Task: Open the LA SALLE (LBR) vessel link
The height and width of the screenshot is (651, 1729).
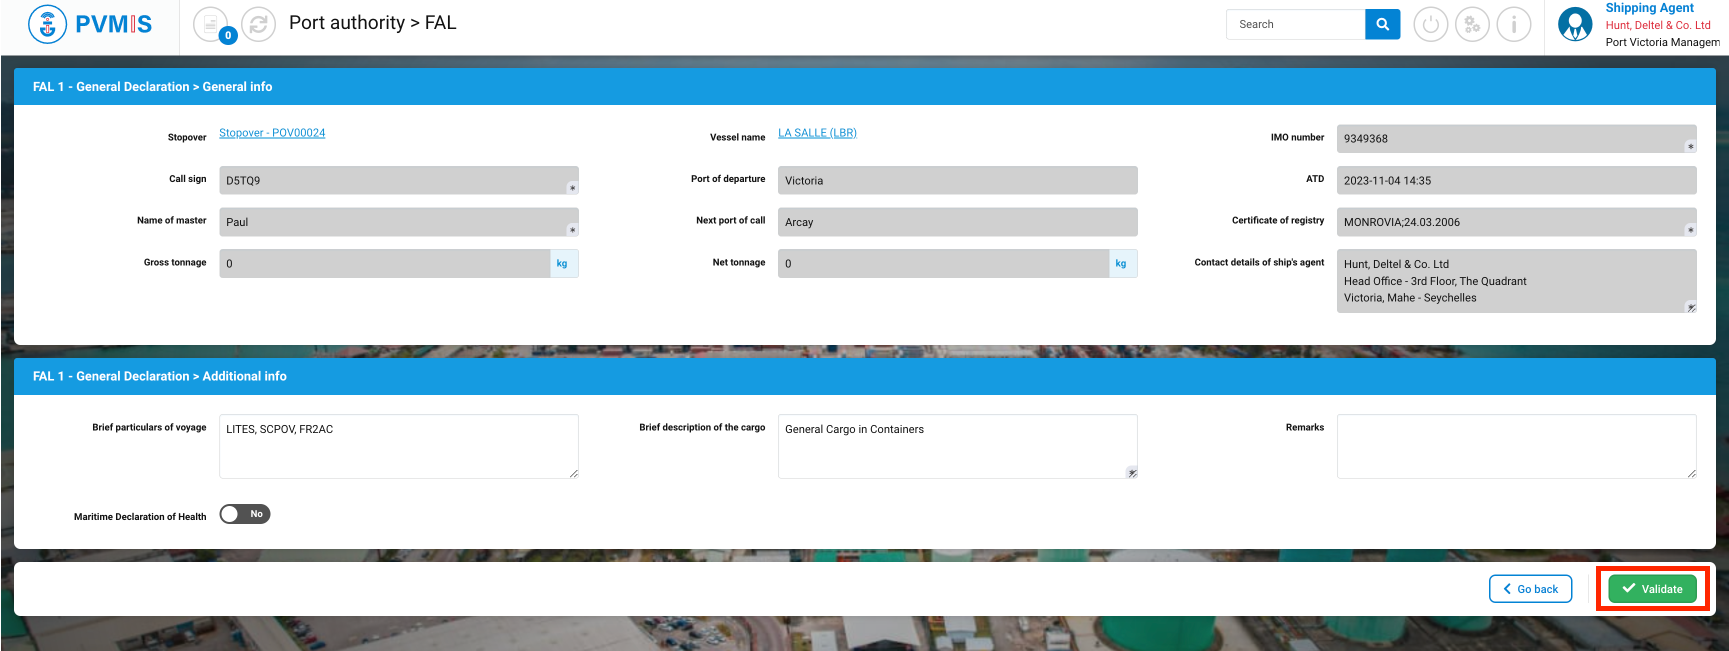Action: 817,133
